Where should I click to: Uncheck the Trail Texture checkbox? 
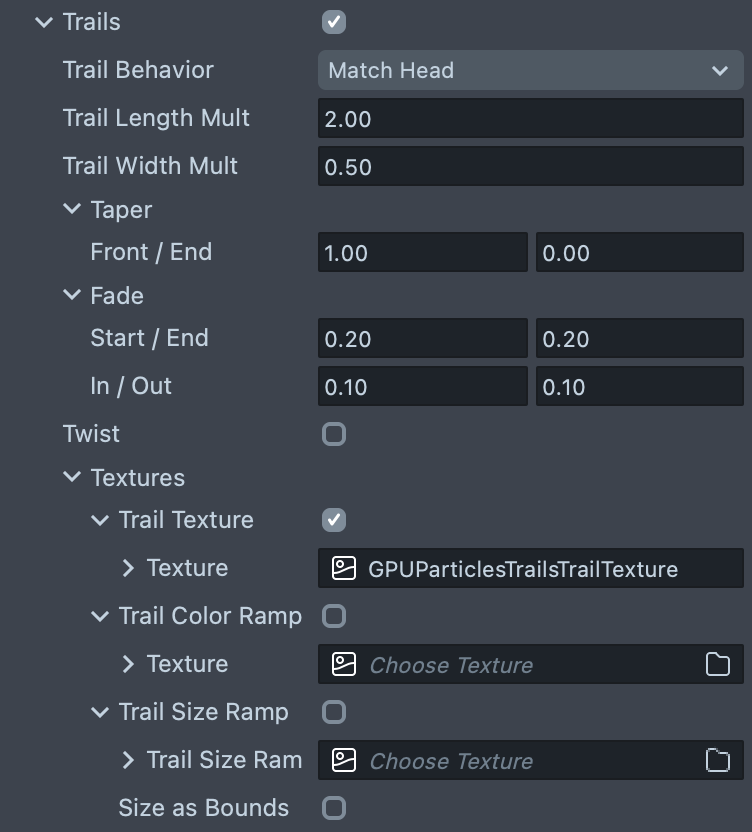(334, 520)
